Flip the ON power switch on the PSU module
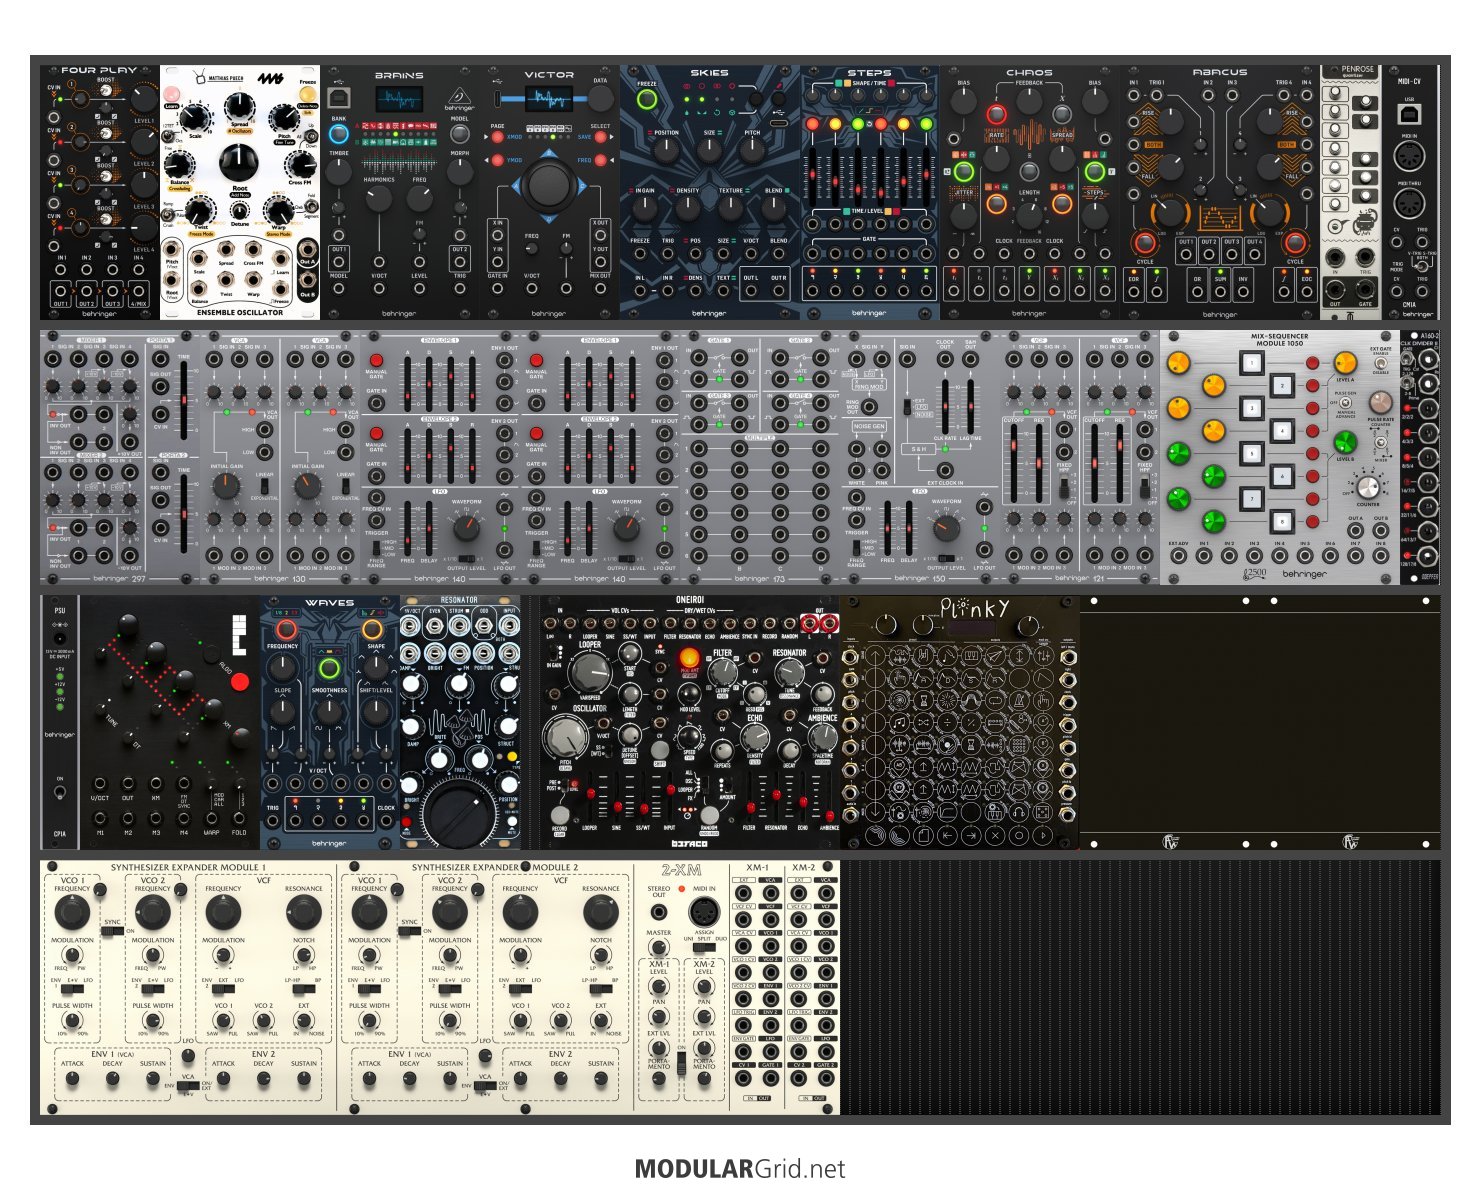This screenshot has width=1481, height=1190. coord(60,793)
